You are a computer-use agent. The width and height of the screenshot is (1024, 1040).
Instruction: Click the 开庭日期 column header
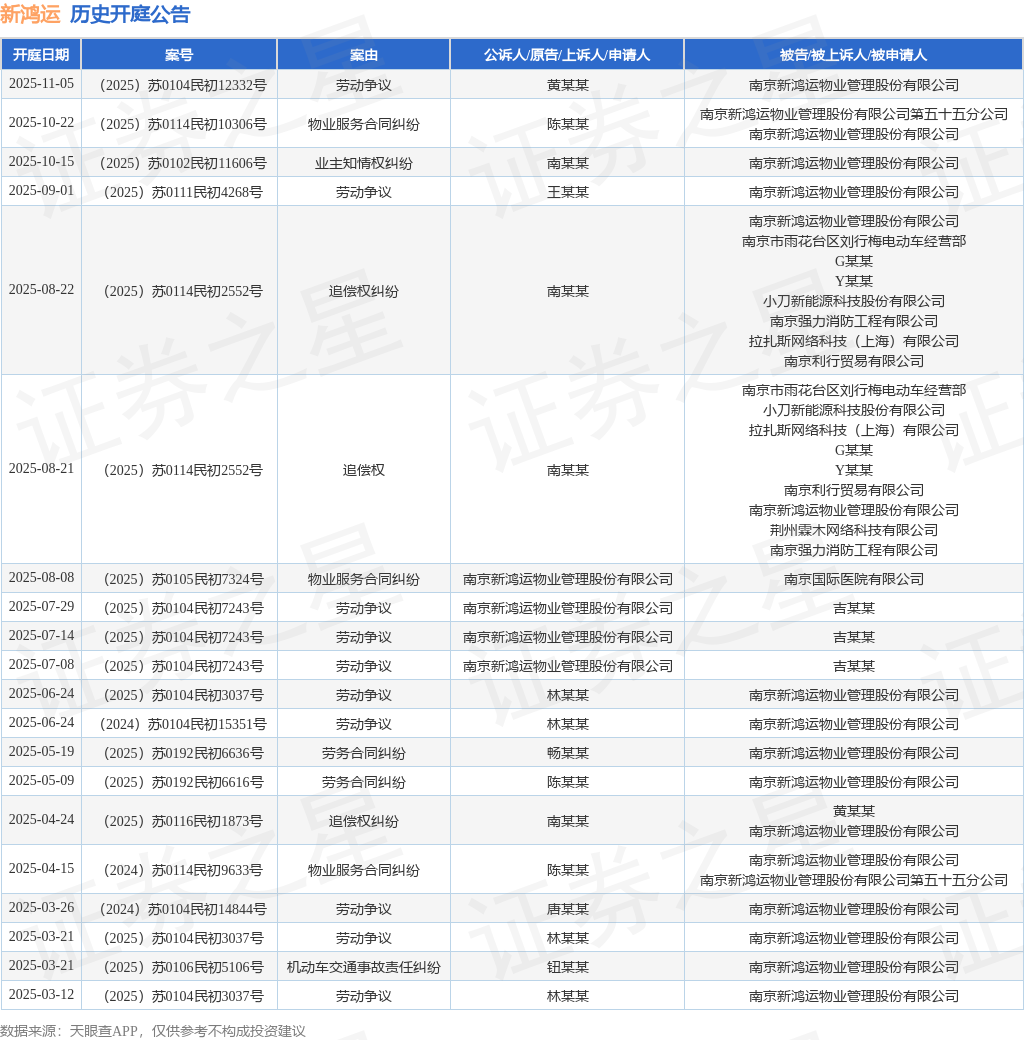pos(41,54)
